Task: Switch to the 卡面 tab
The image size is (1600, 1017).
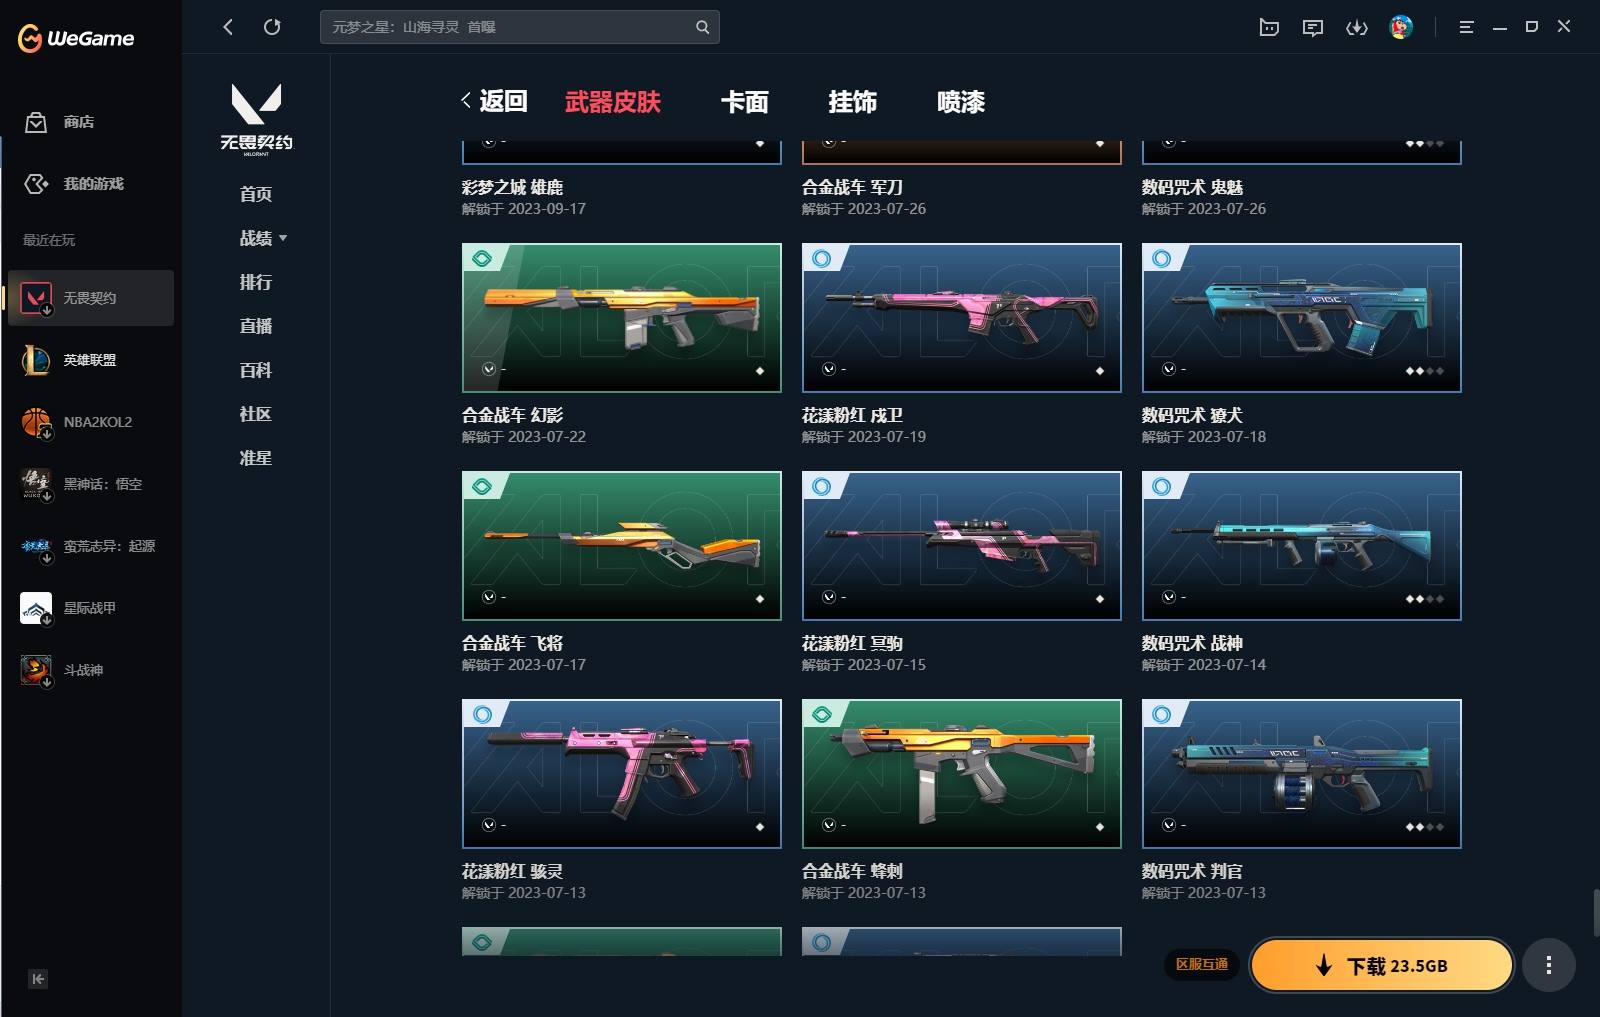Action: [x=745, y=102]
